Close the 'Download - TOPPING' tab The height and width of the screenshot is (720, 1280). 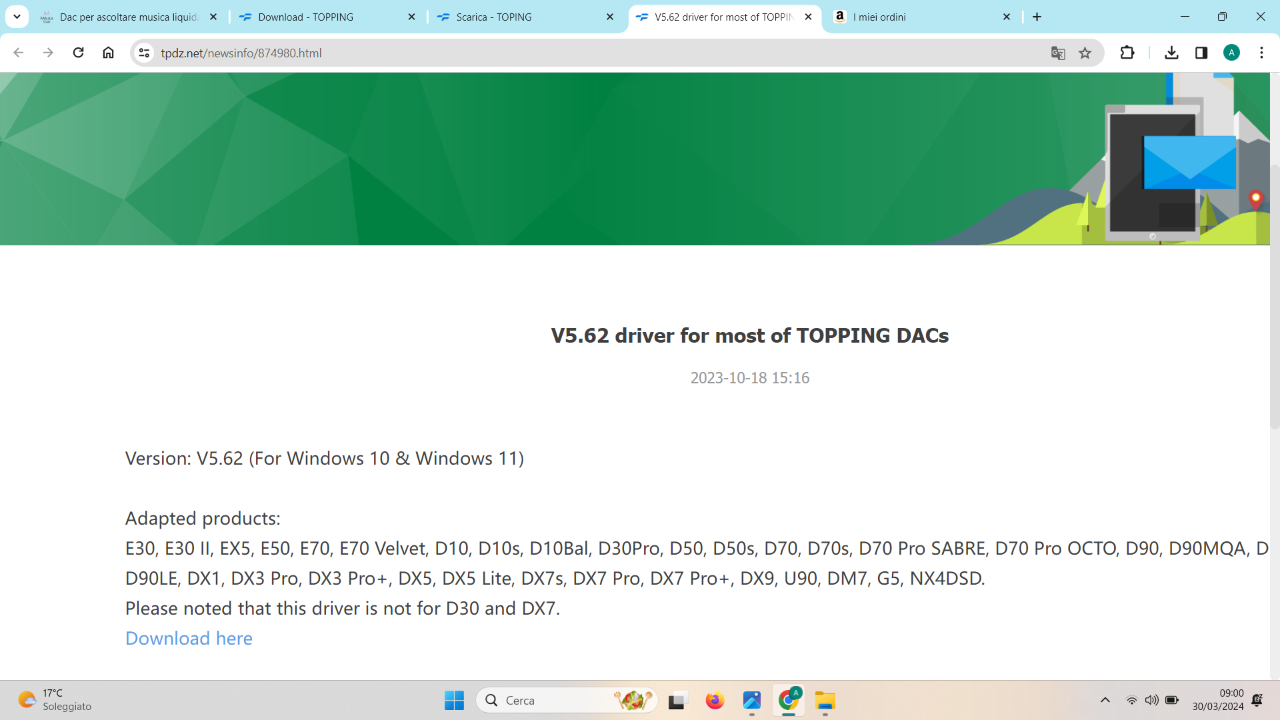point(411,17)
